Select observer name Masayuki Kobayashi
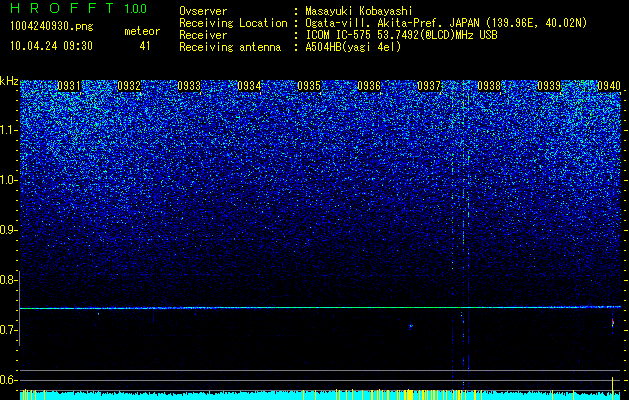This screenshot has width=629, height=400. click(x=359, y=11)
